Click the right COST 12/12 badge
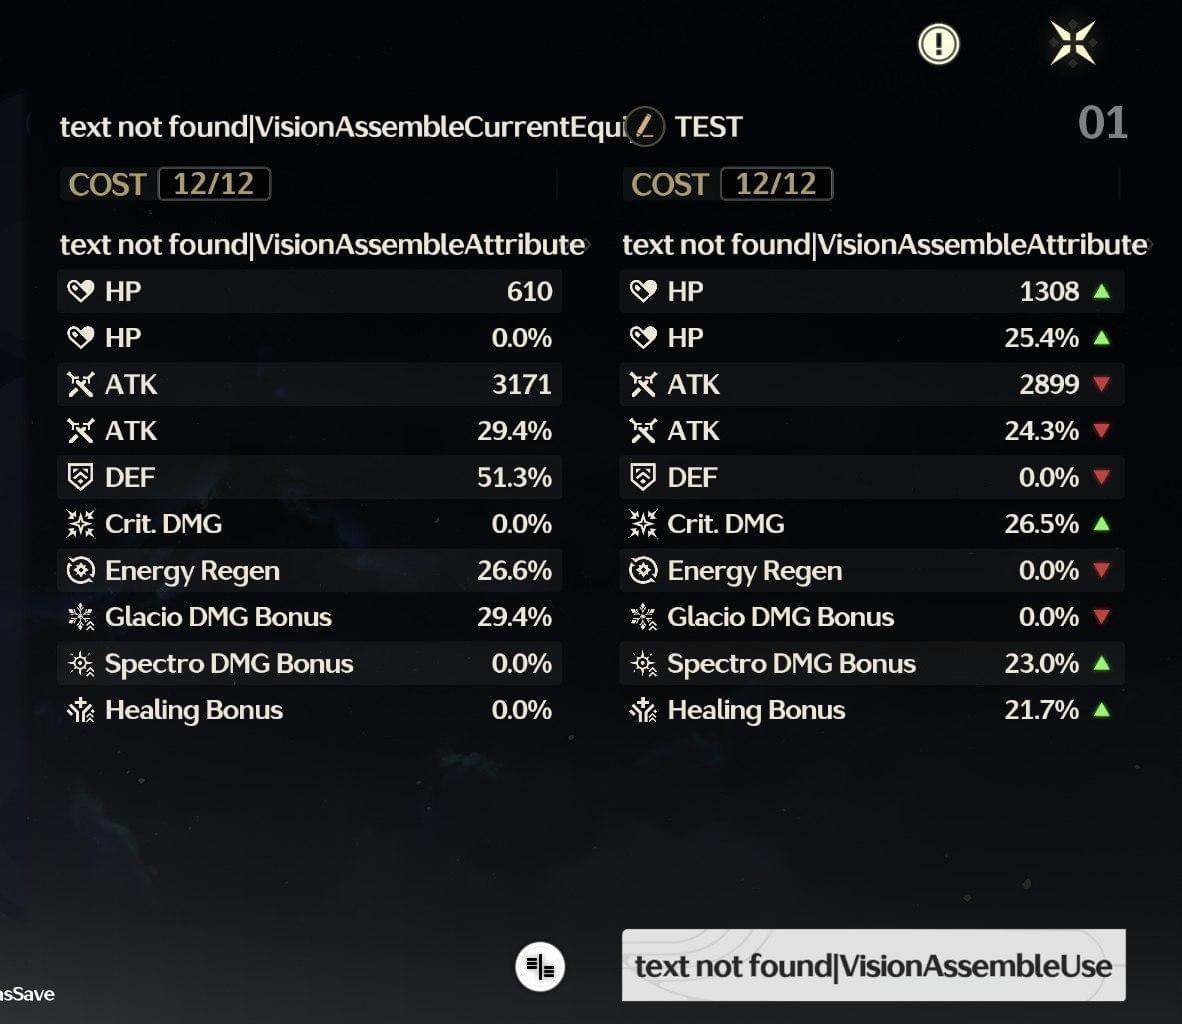 coord(728,184)
